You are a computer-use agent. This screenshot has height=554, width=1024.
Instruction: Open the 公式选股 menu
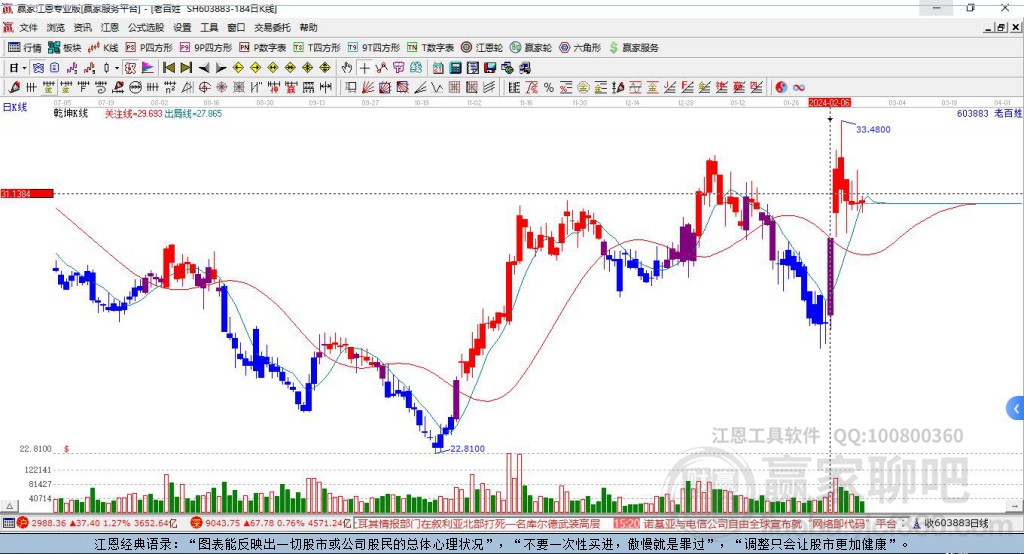146,27
